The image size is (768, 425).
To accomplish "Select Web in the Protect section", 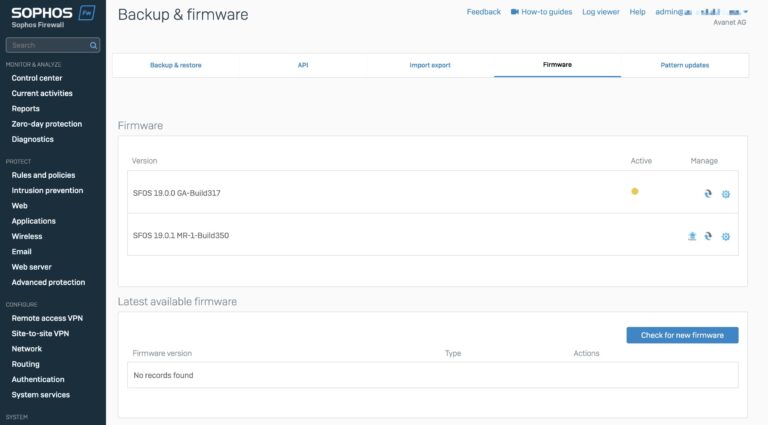I will pos(19,206).
